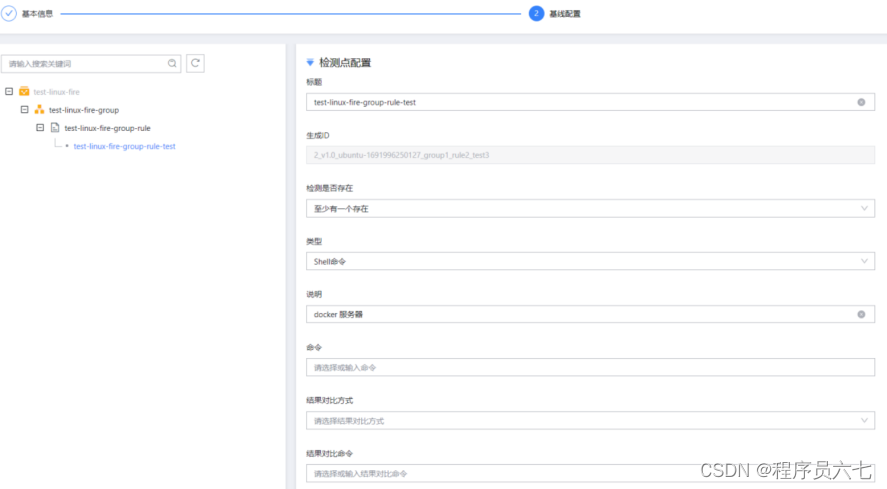Click the 说明 field label
887x489 pixels.
[314, 294]
